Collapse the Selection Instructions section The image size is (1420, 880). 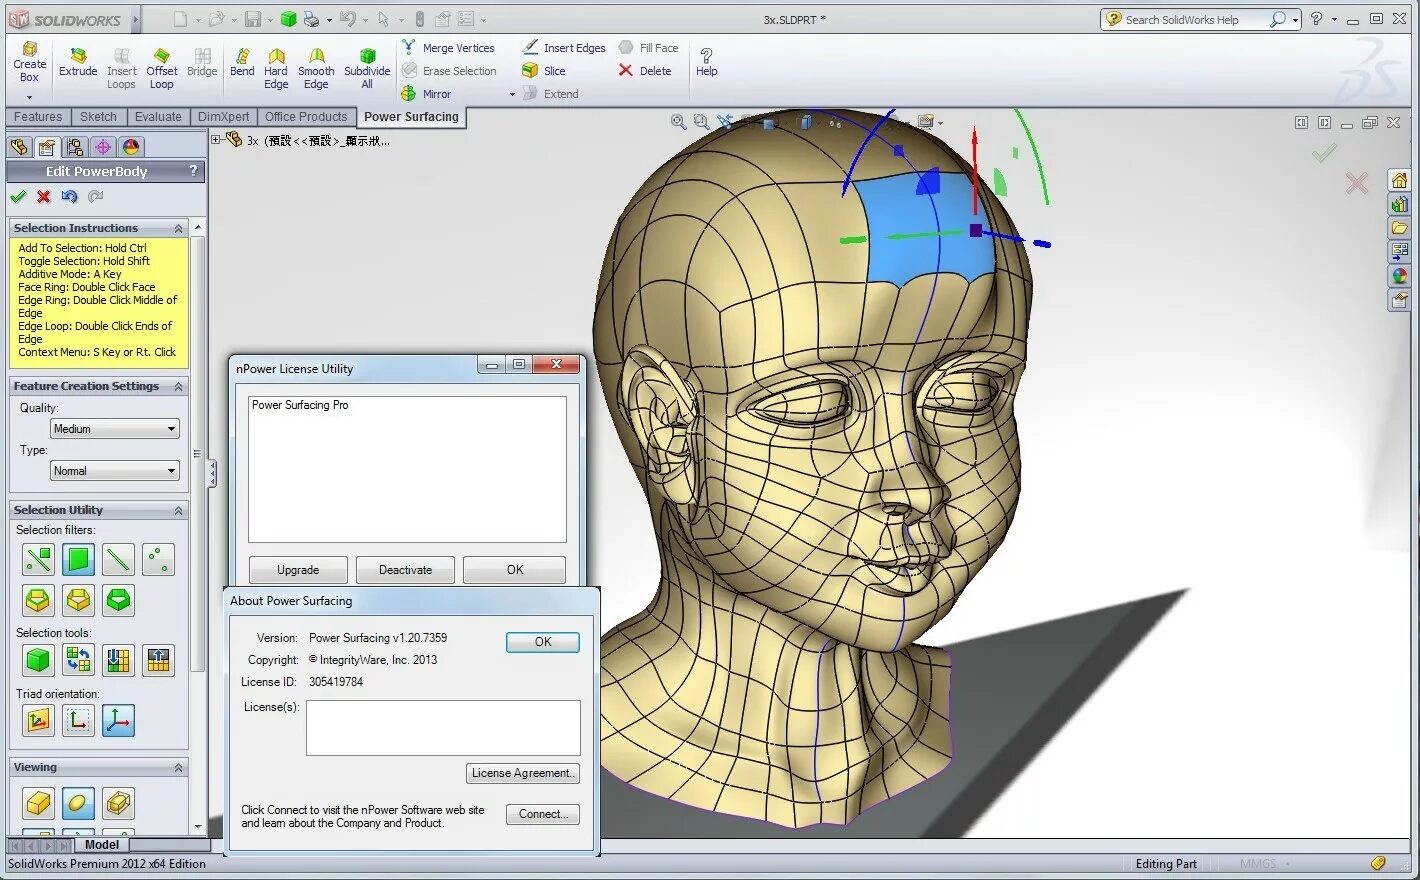179,228
